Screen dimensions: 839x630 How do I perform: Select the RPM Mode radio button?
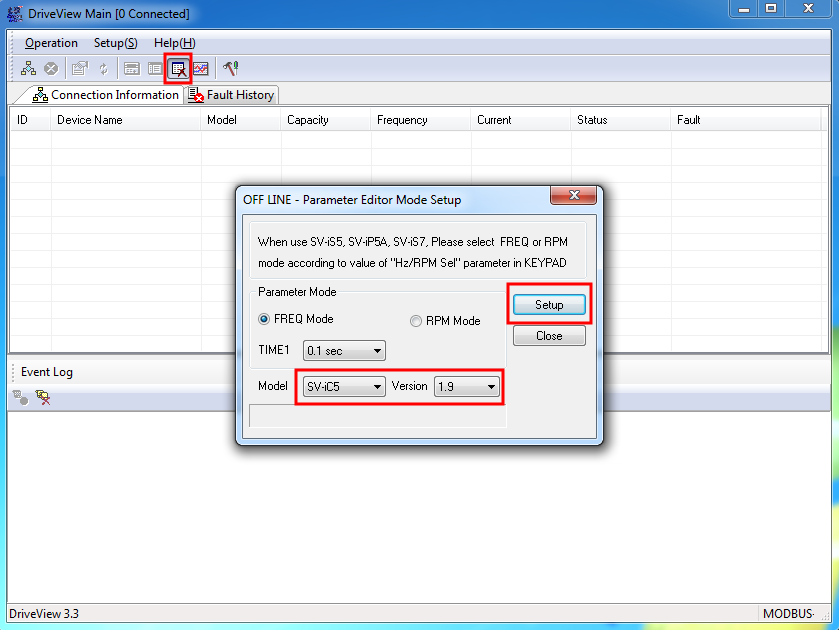(x=416, y=321)
